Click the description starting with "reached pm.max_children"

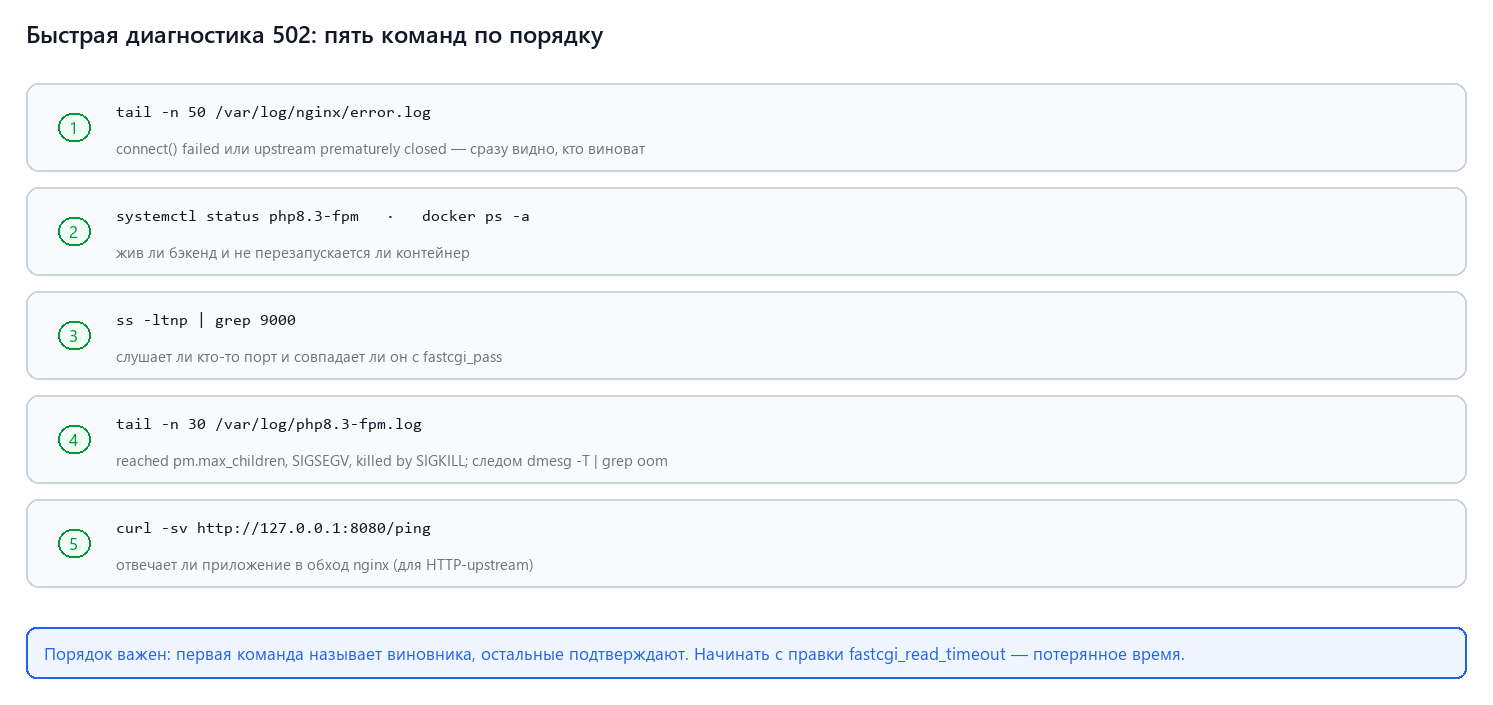coord(392,461)
